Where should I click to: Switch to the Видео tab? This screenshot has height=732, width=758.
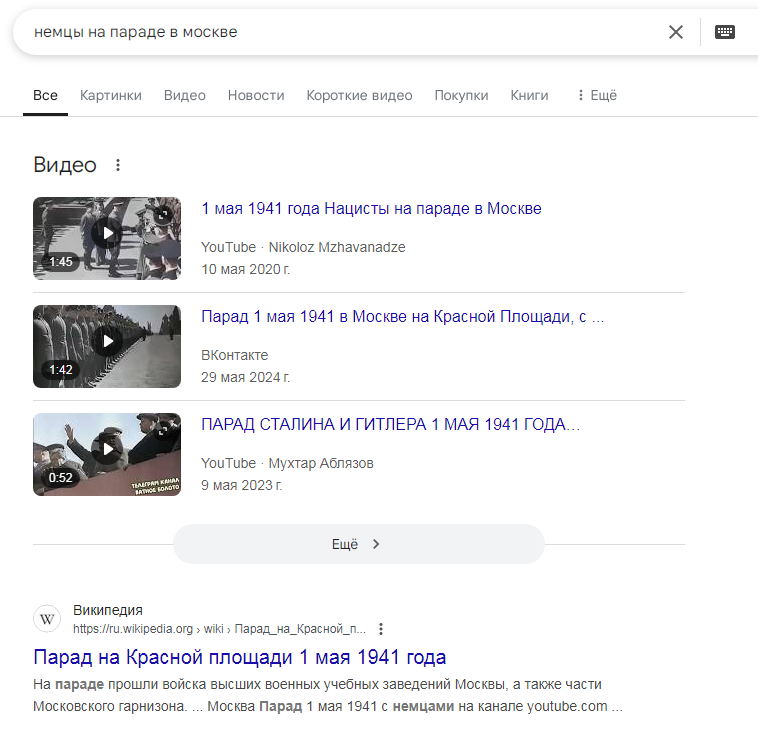point(185,95)
